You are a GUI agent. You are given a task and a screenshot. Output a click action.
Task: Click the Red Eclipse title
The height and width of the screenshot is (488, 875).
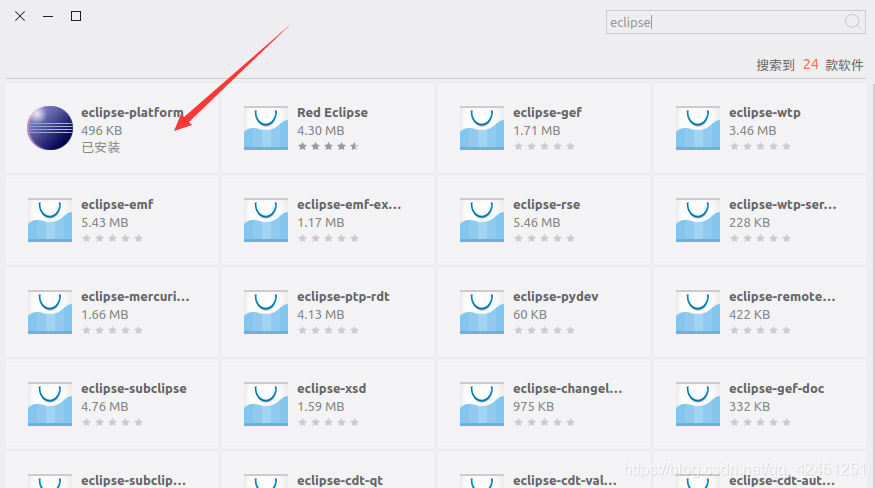(x=332, y=113)
